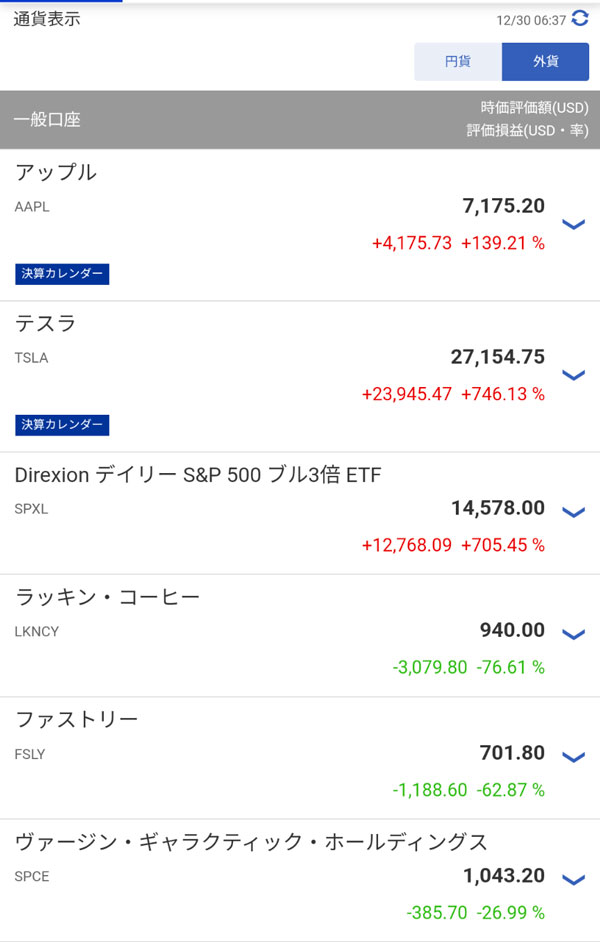The width and height of the screenshot is (600, 942).
Task: Open the テスラ stock name
Action: pos(46,324)
